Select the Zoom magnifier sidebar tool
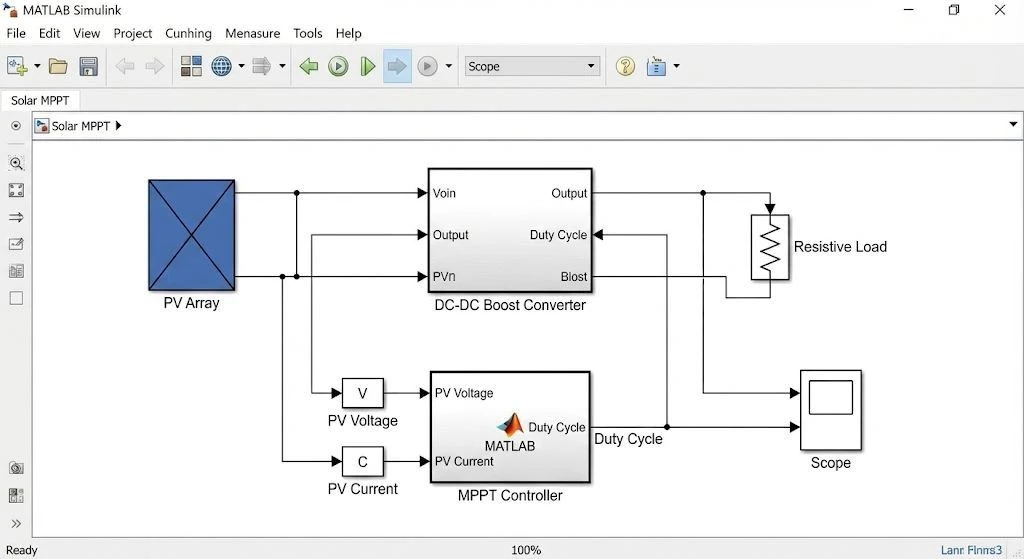 coord(16,163)
